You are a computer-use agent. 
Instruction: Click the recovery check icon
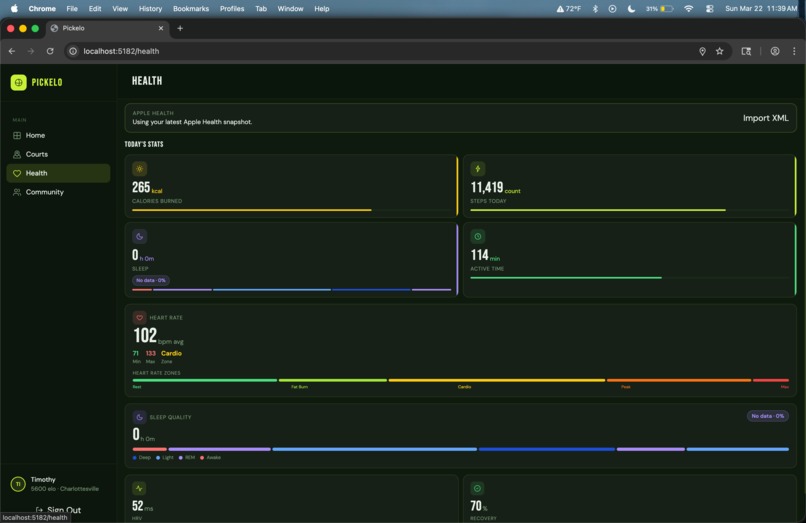coord(478,489)
